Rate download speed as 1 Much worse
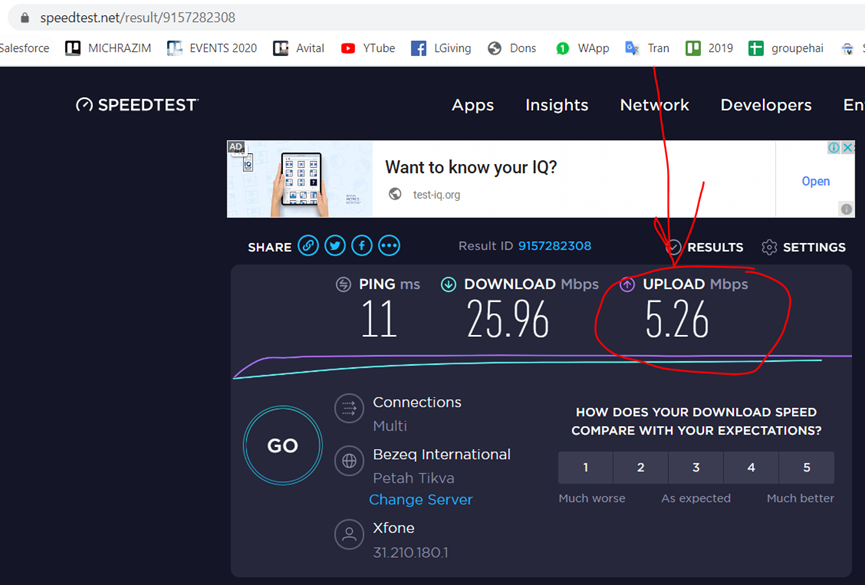 pos(585,467)
